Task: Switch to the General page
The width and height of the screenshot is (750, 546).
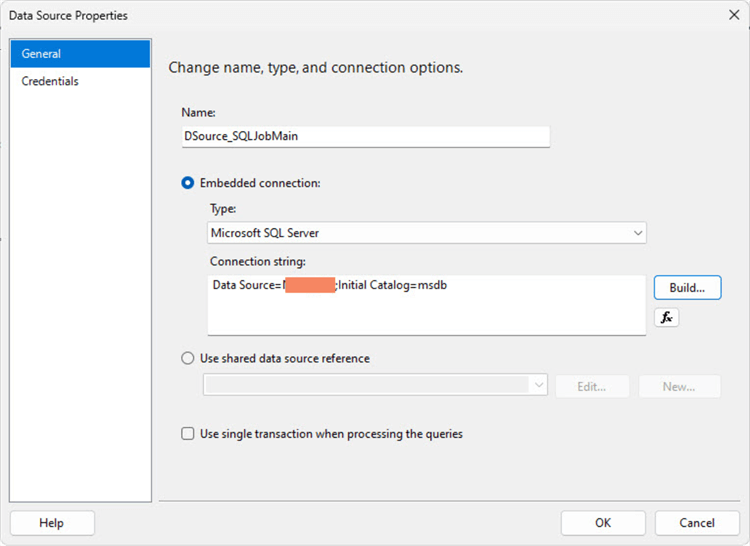Action: coord(80,54)
